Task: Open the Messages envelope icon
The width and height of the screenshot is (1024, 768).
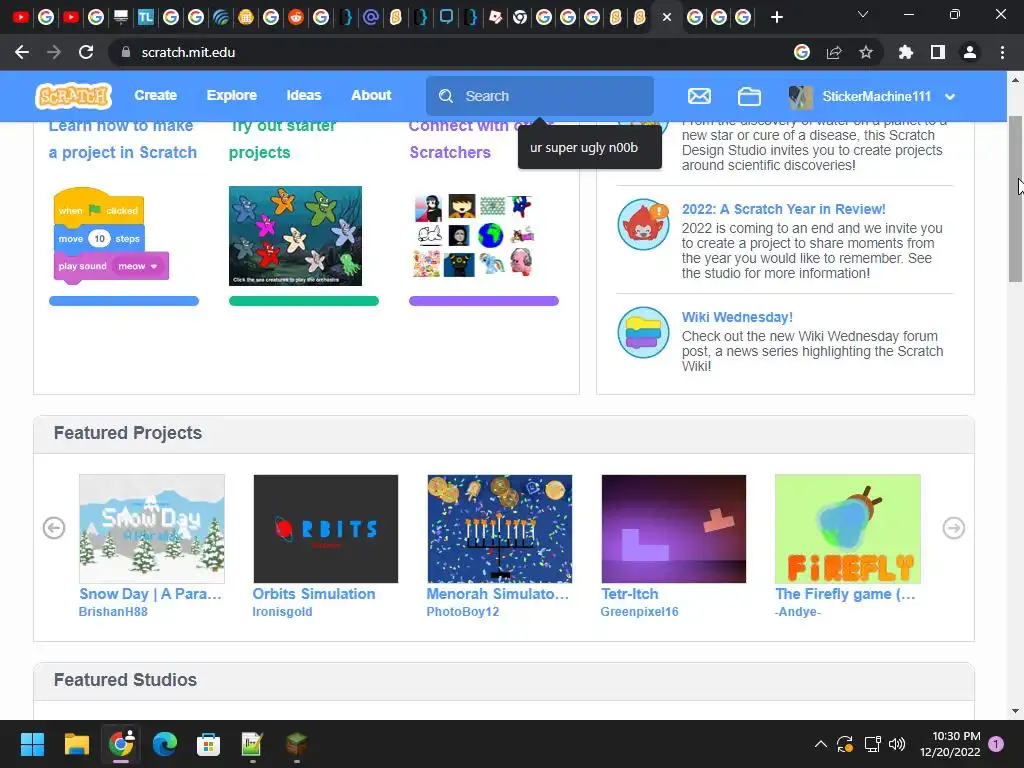Action: click(699, 96)
